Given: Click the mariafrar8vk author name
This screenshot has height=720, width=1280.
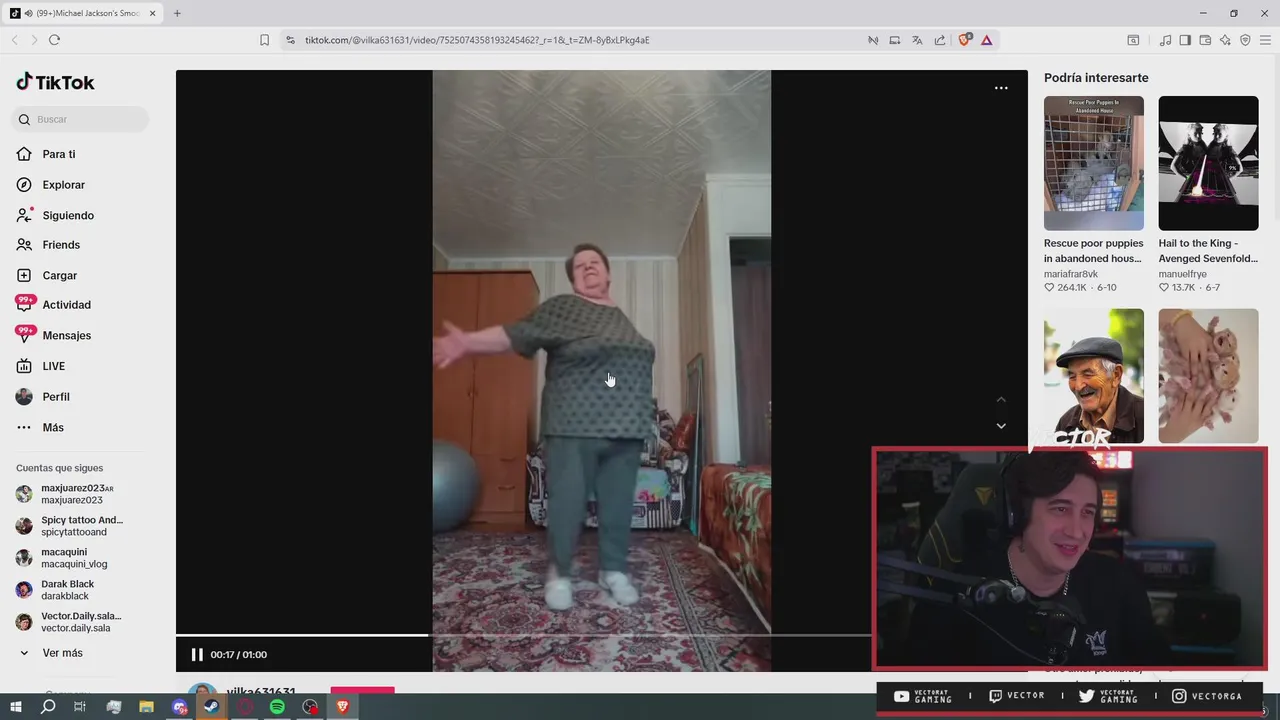Looking at the screenshot, I should click(x=1071, y=274).
